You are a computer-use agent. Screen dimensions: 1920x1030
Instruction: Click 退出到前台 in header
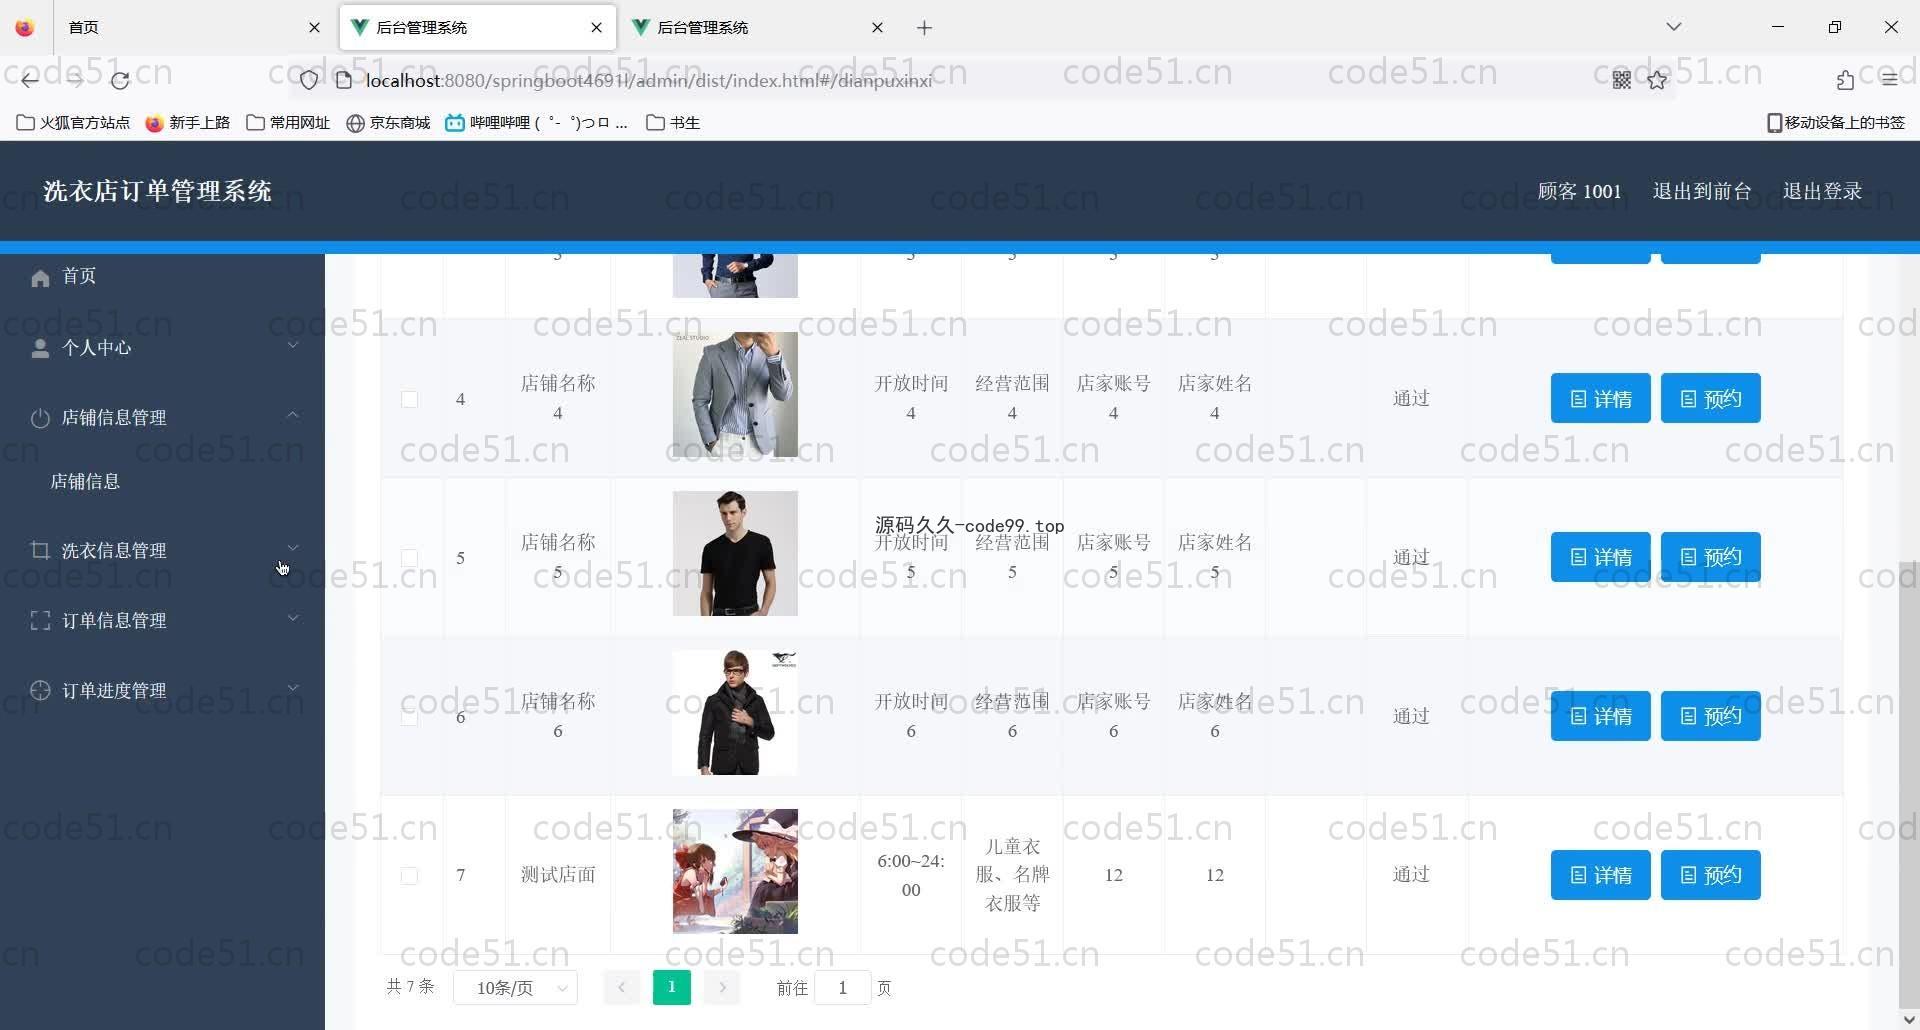click(1701, 191)
